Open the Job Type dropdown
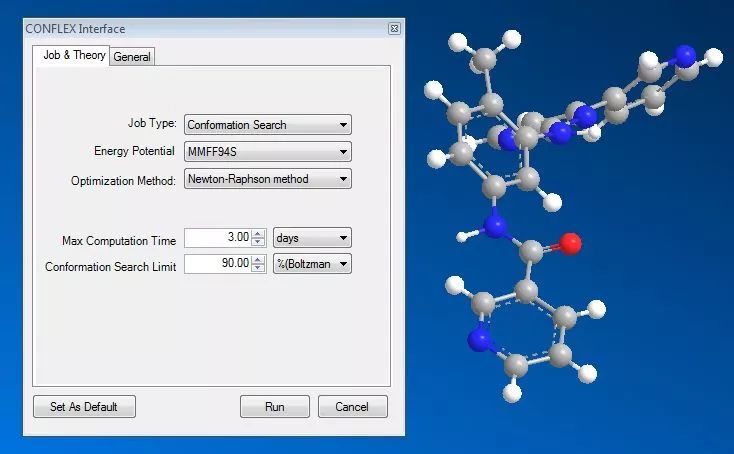The image size is (734, 454). 268,124
